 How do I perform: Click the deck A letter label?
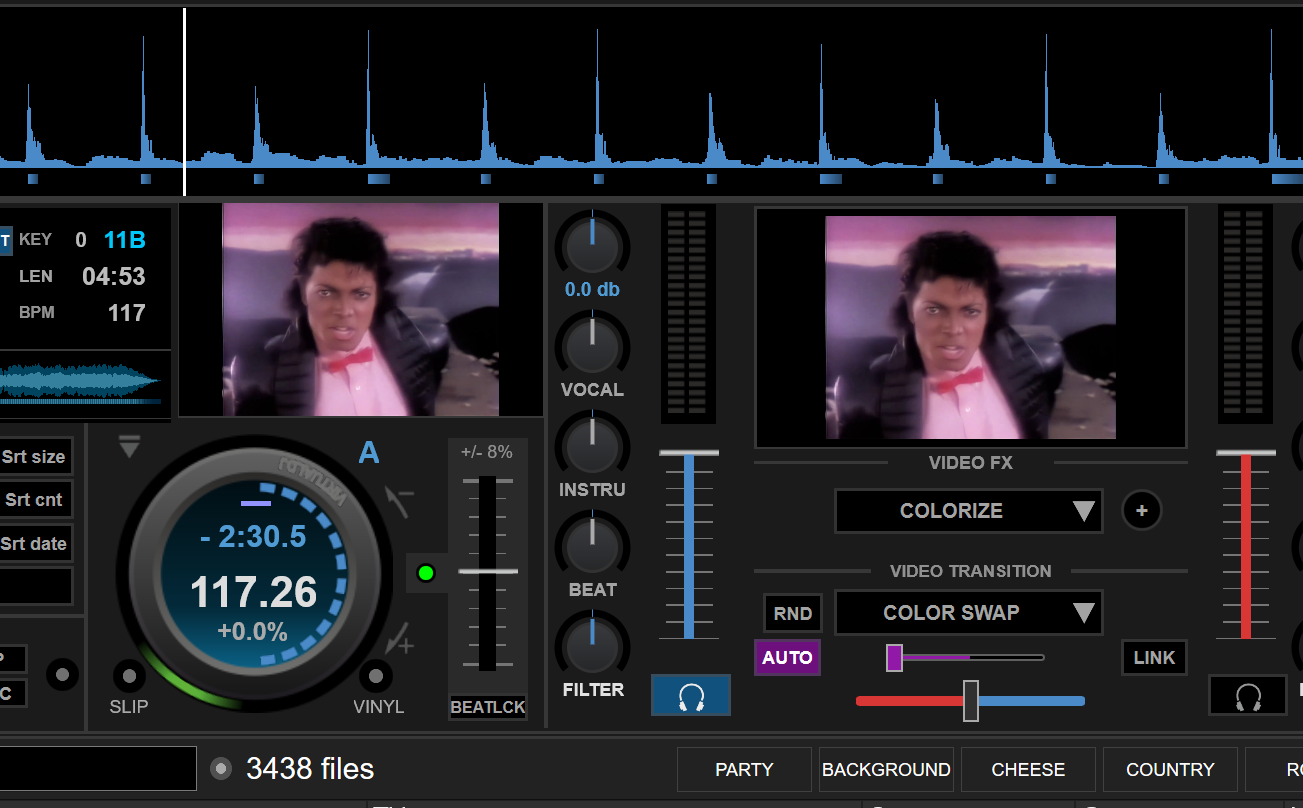coord(369,453)
